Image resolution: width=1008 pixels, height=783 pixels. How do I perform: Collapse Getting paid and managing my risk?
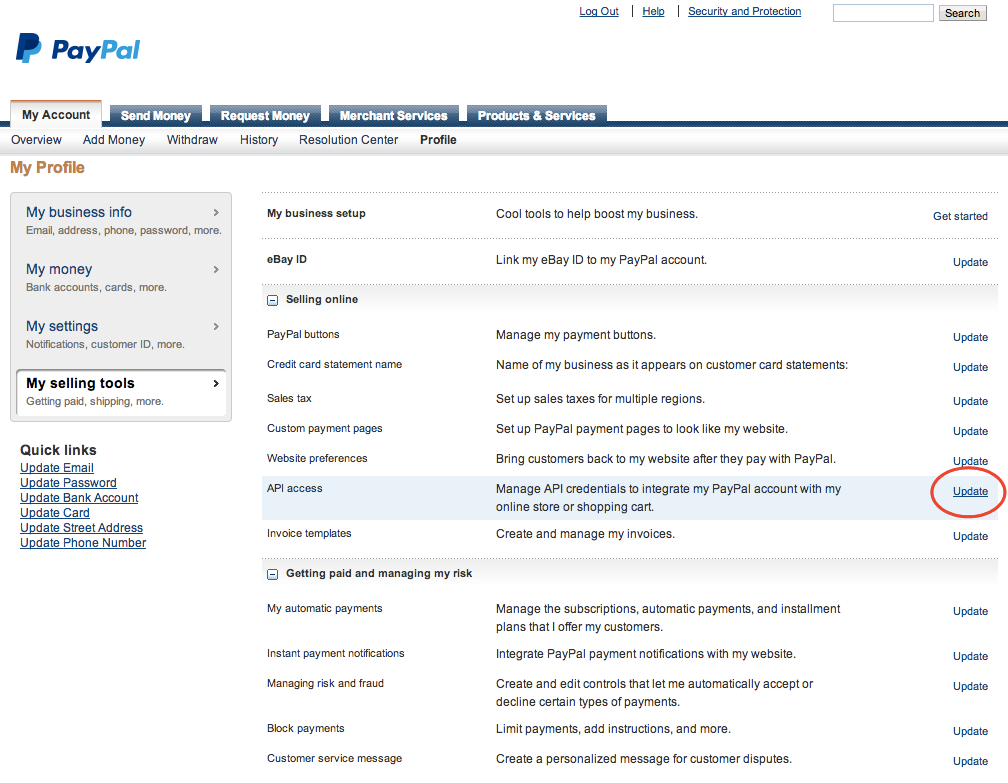pyautogui.click(x=273, y=574)
